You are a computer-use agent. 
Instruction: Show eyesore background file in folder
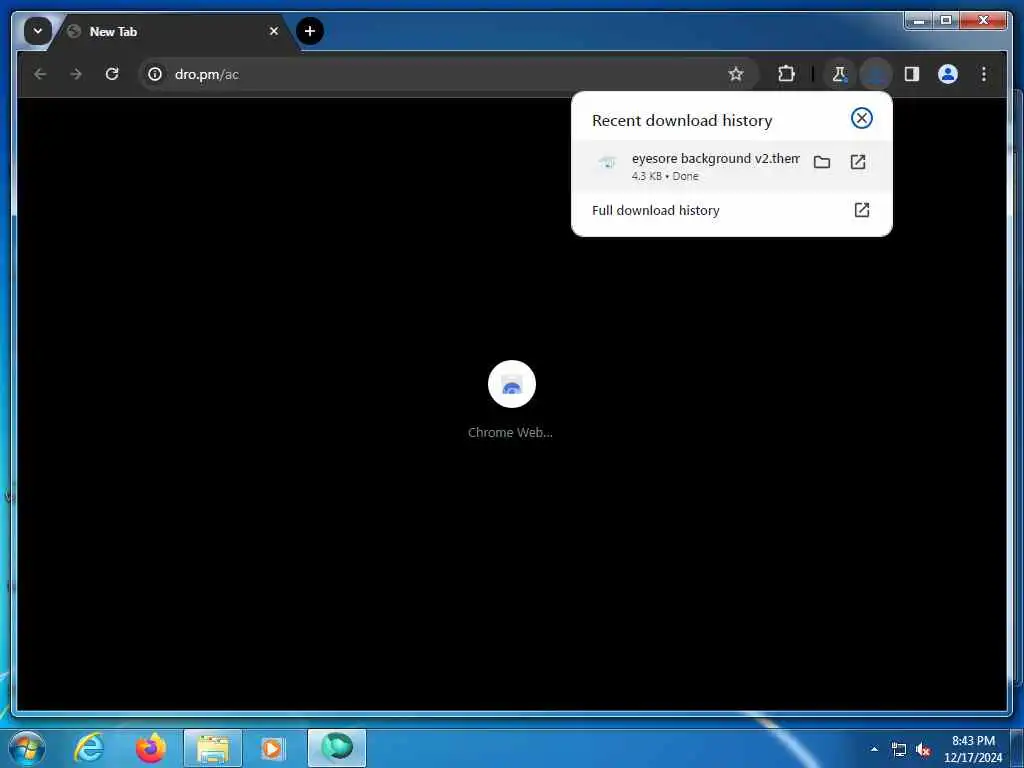tap(822, 162)
